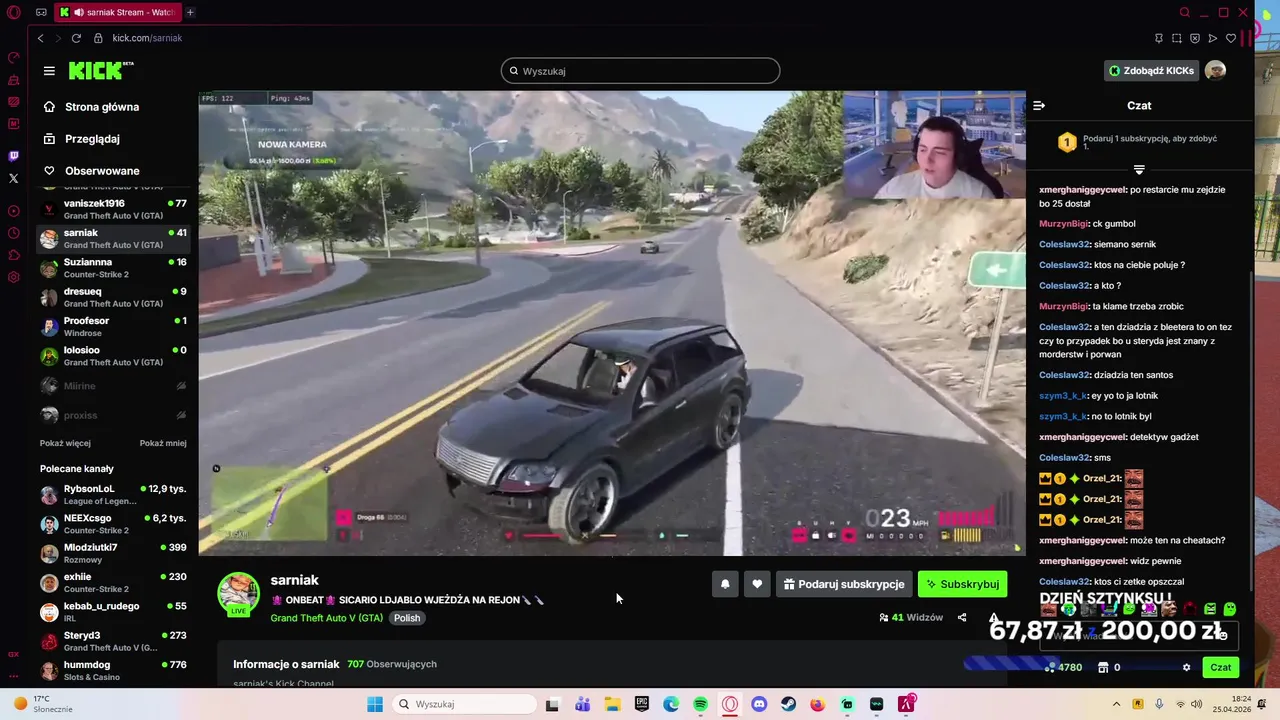Viewport: 1280px width, 720px height.
Task: Mute the sarniak Stream tab audio
Action: (x=78, y=12)
